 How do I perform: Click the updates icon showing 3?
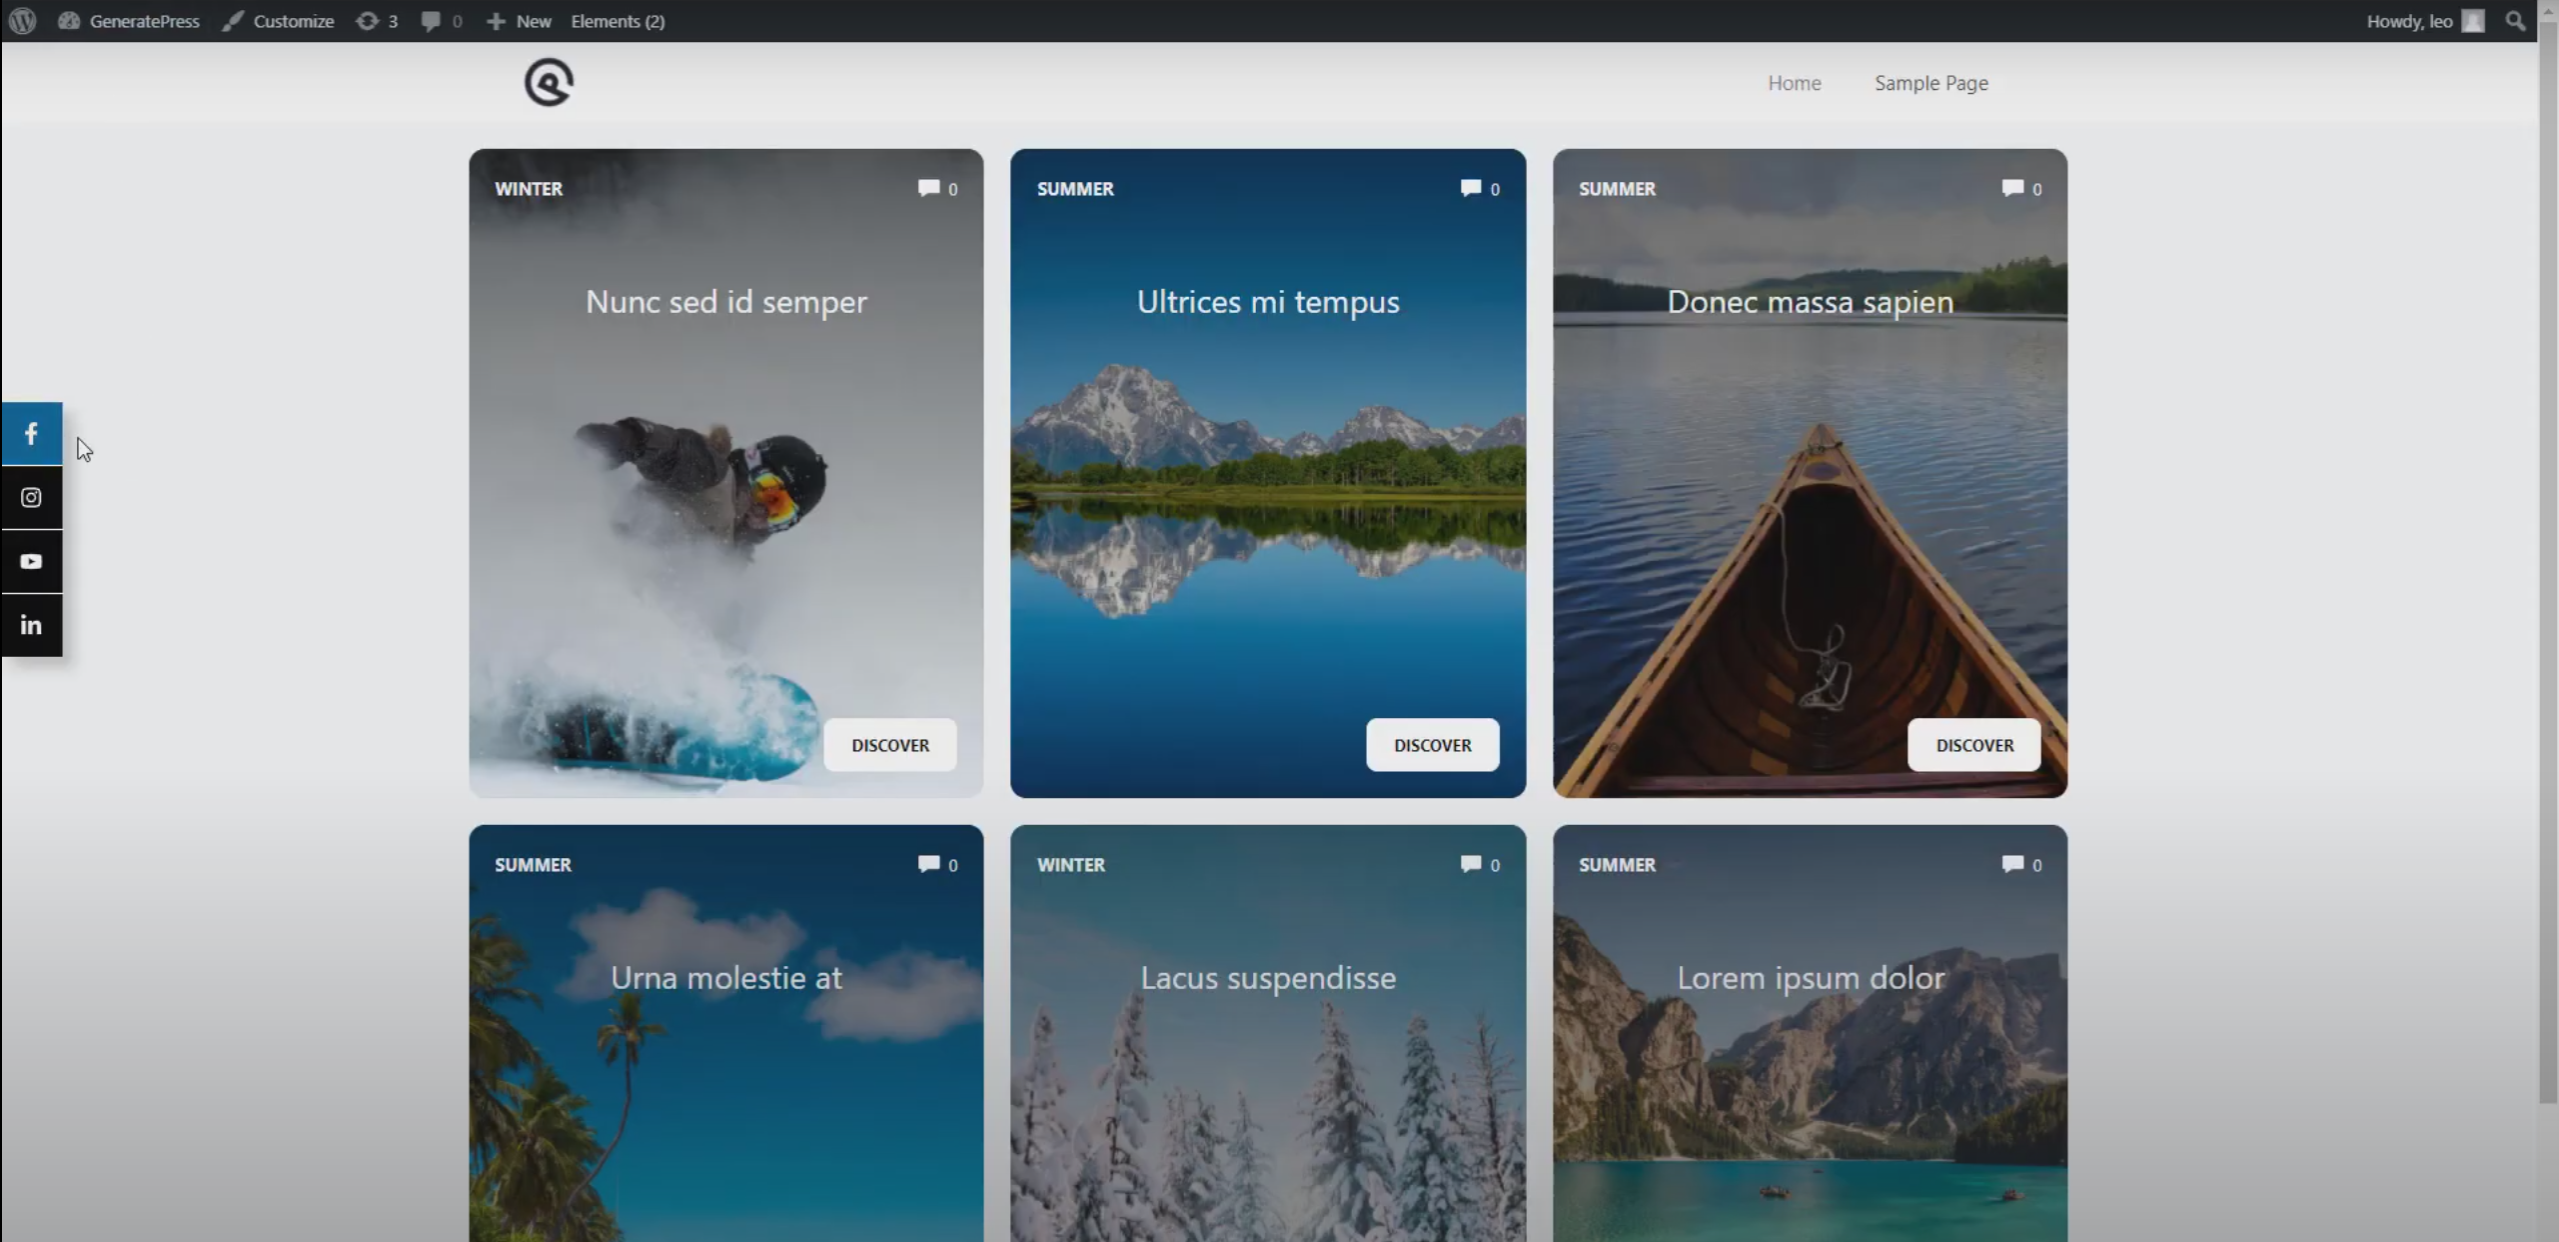pos(377,21)
